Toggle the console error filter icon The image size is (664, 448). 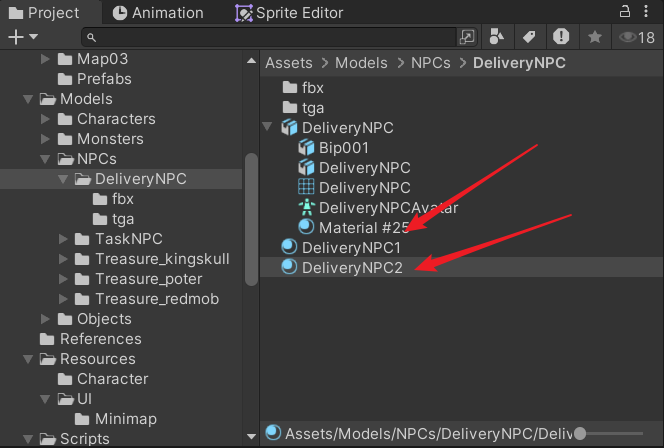pyautogui.click(x=561, y=37)
